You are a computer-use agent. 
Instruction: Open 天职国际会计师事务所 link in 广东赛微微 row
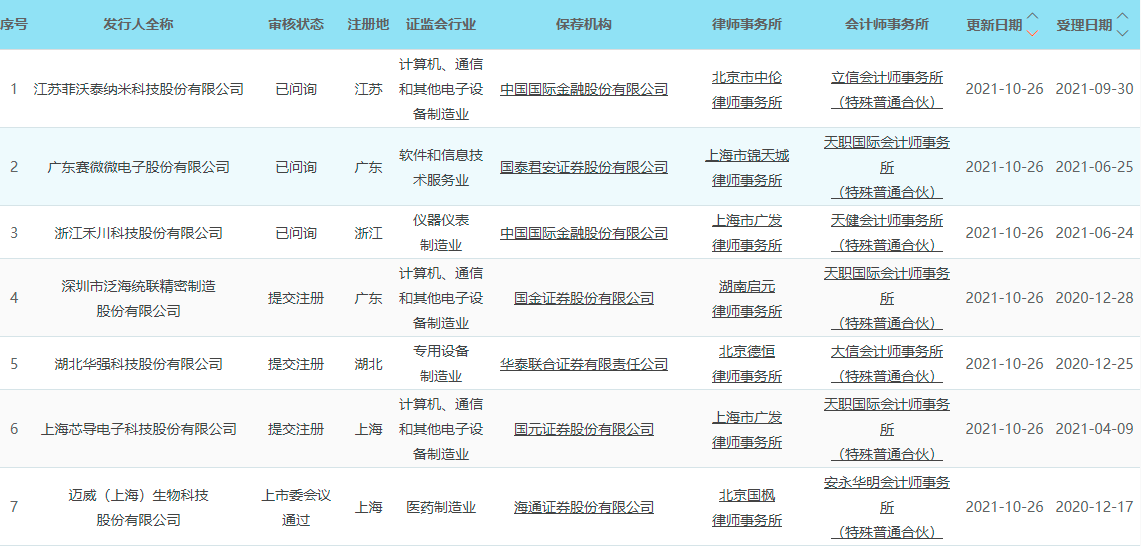coord(887,167)
